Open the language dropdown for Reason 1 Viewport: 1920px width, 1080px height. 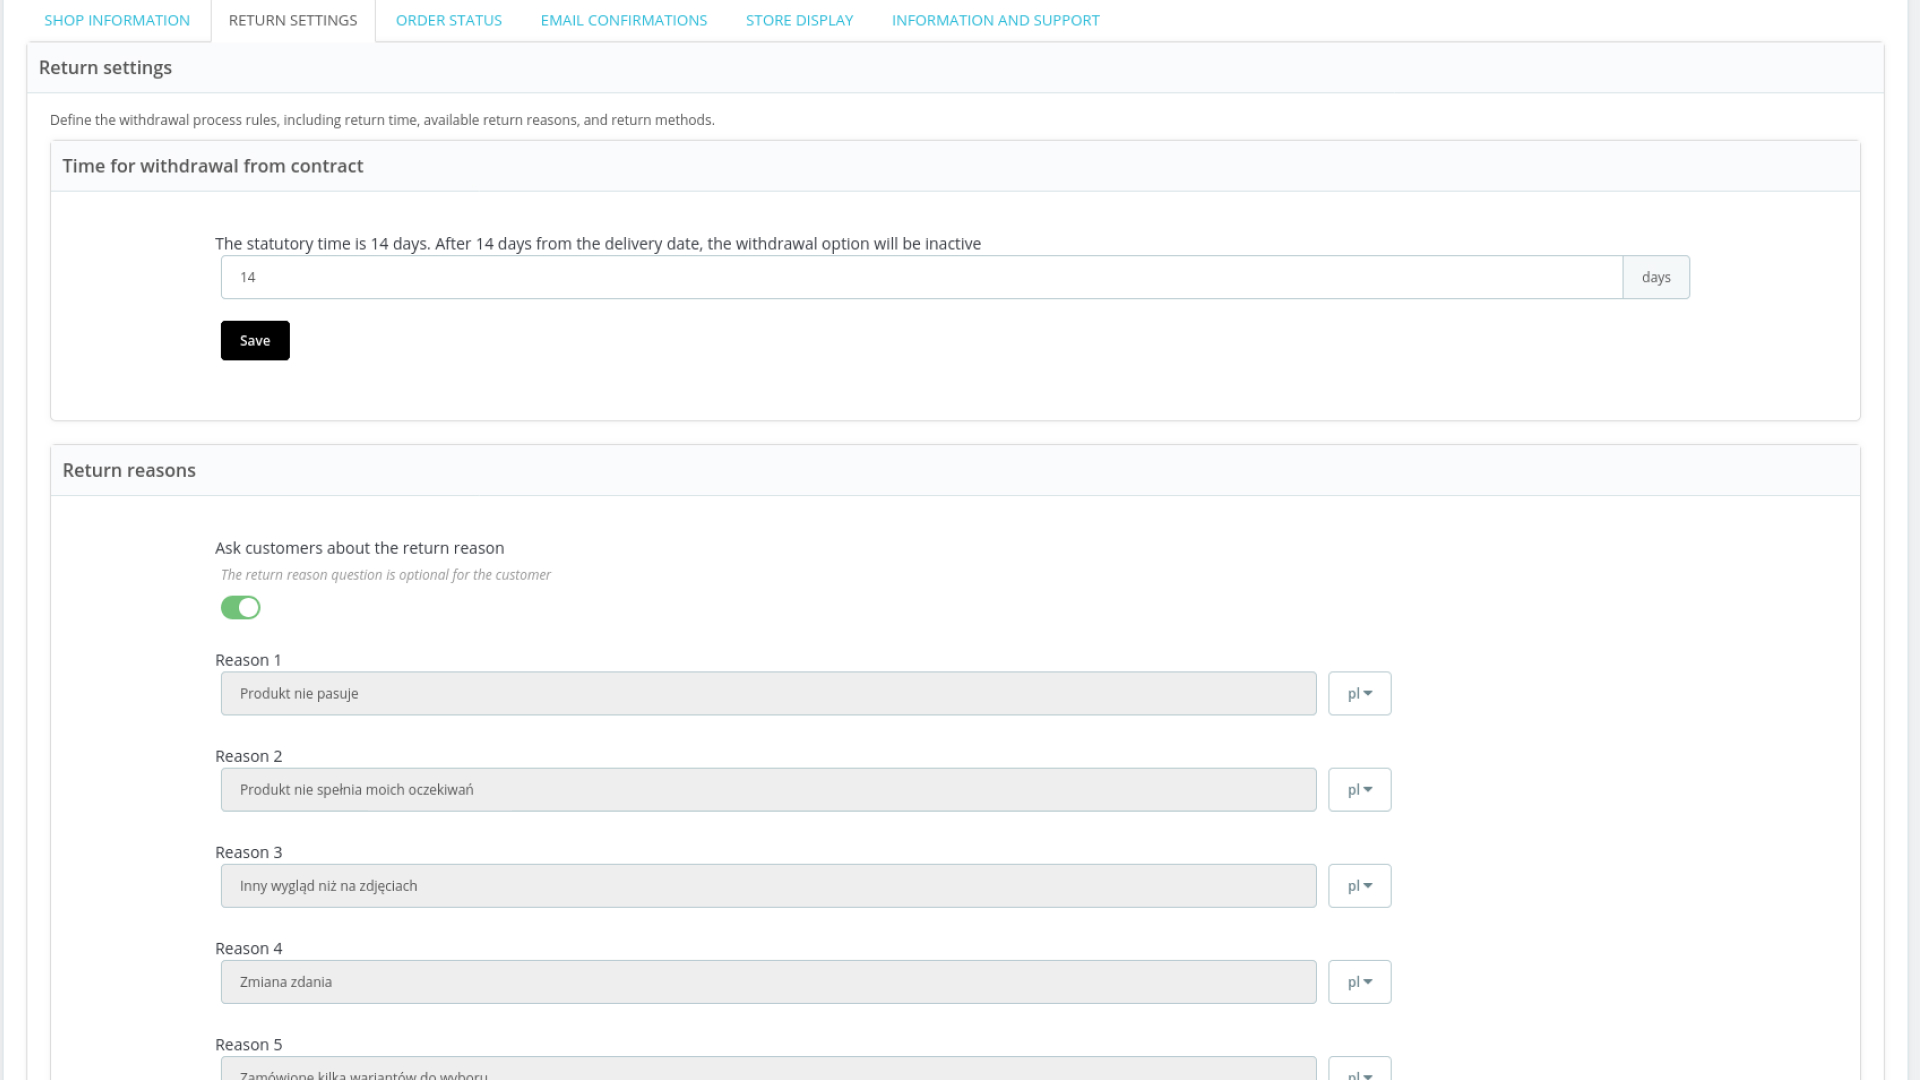coord(1359,693)
